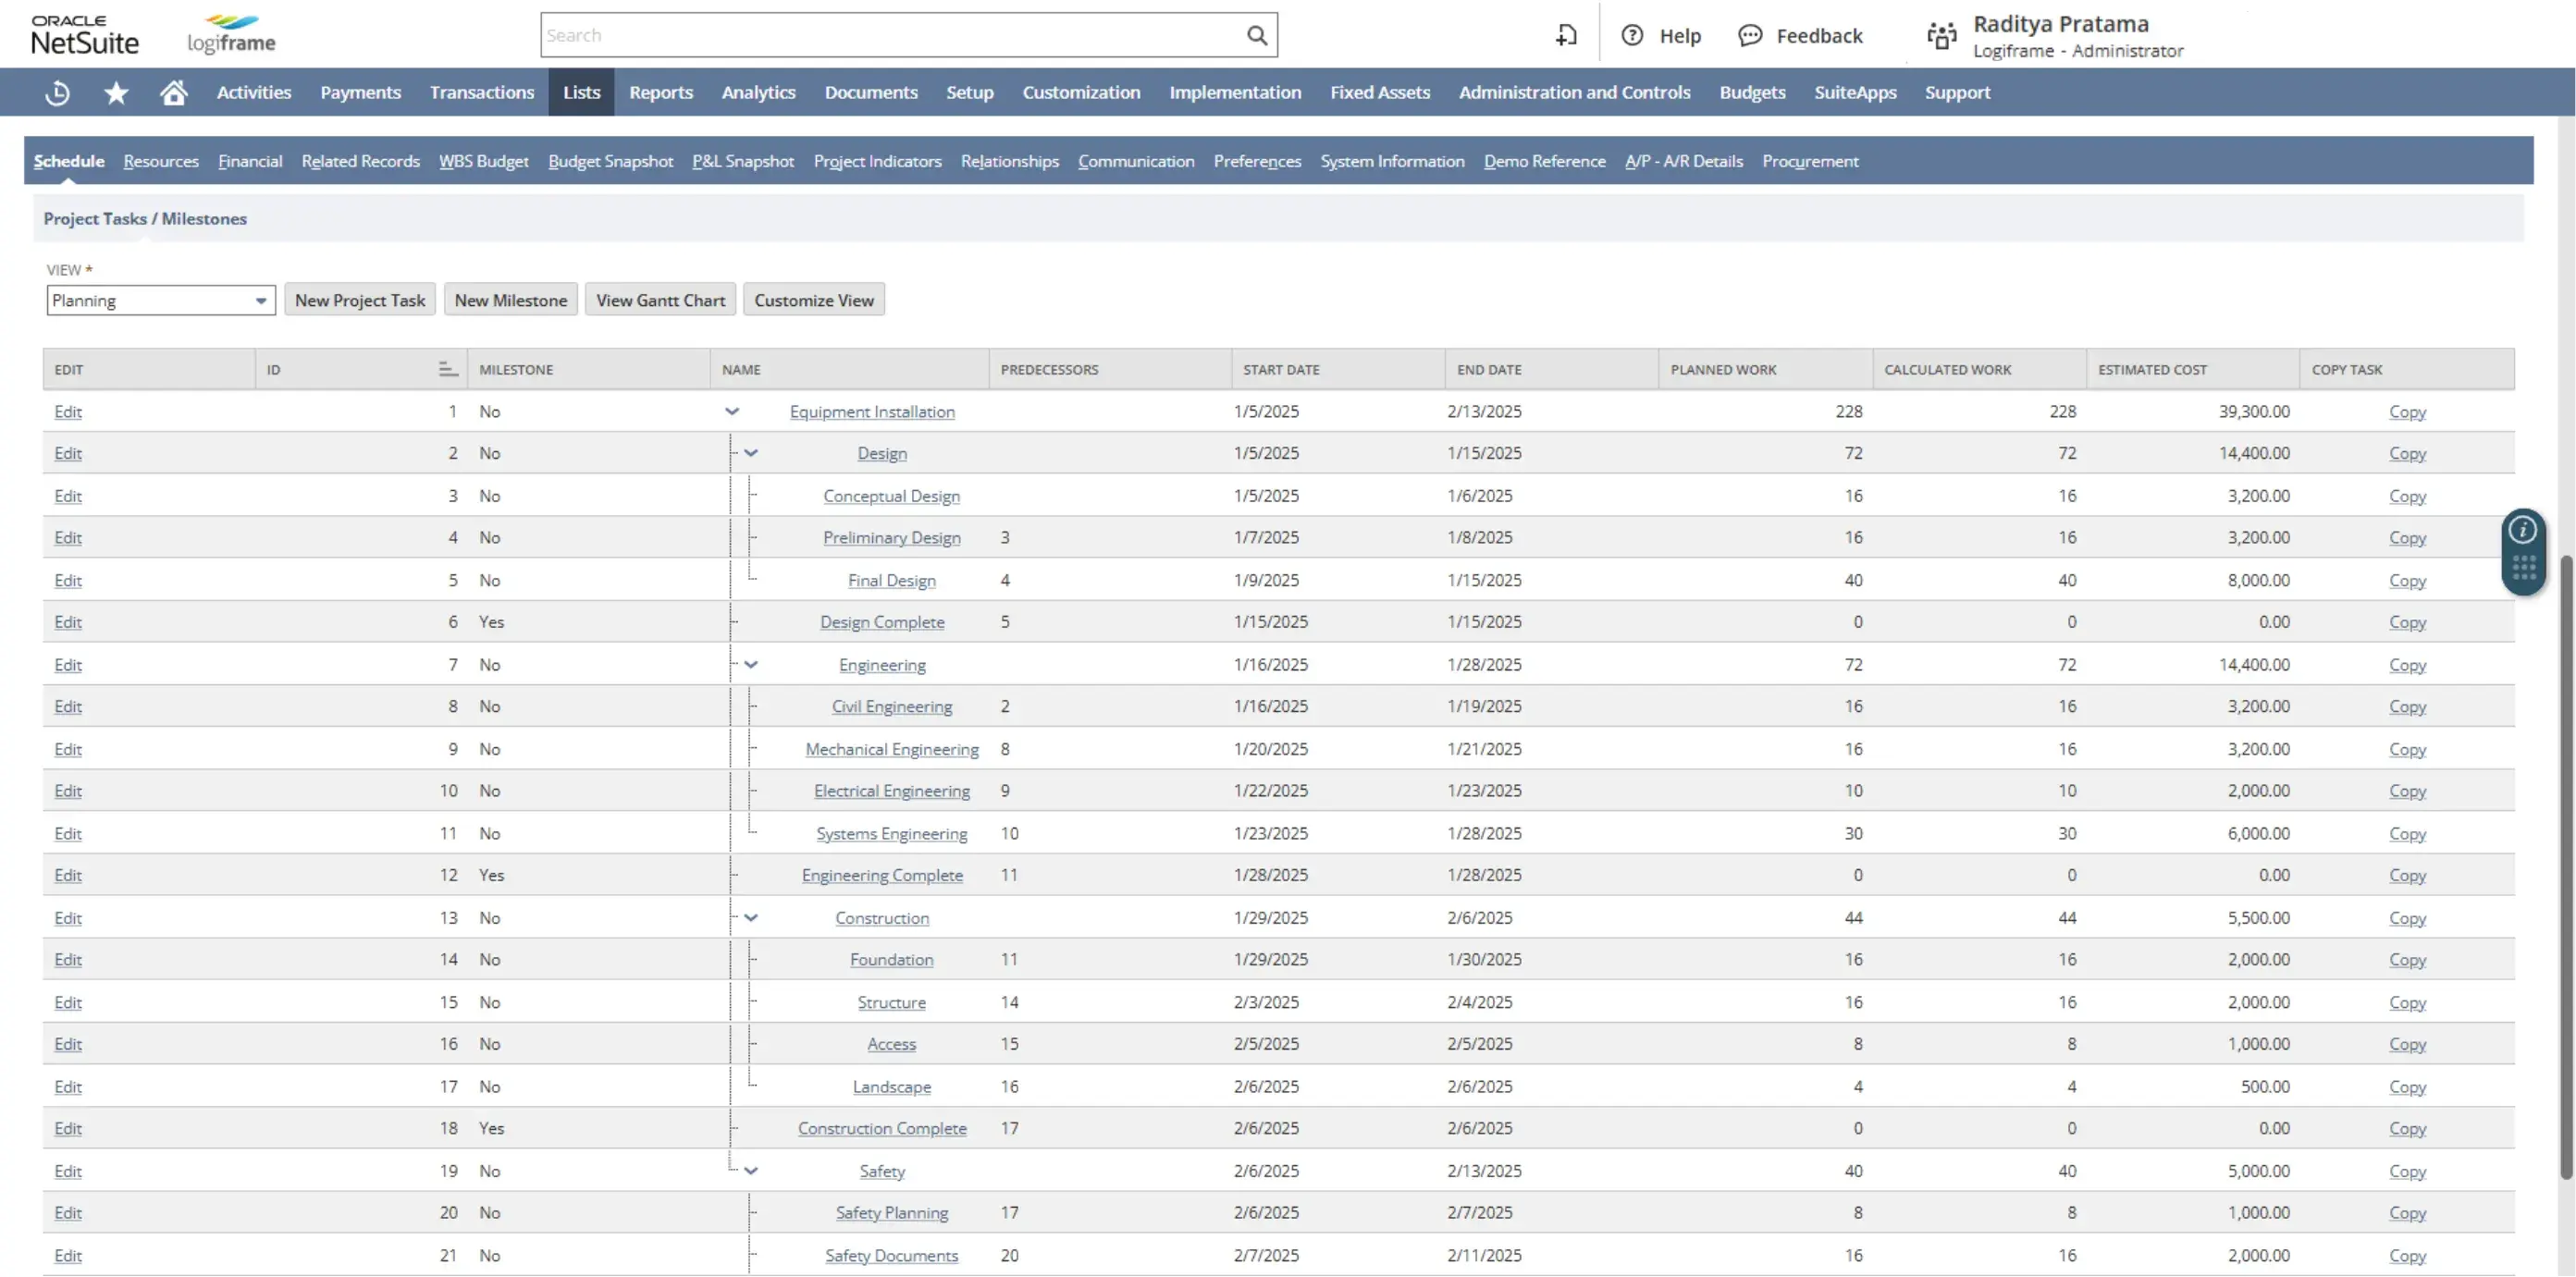
Task: Click Copy for the Final Design task
Action: click(2406, 581)
